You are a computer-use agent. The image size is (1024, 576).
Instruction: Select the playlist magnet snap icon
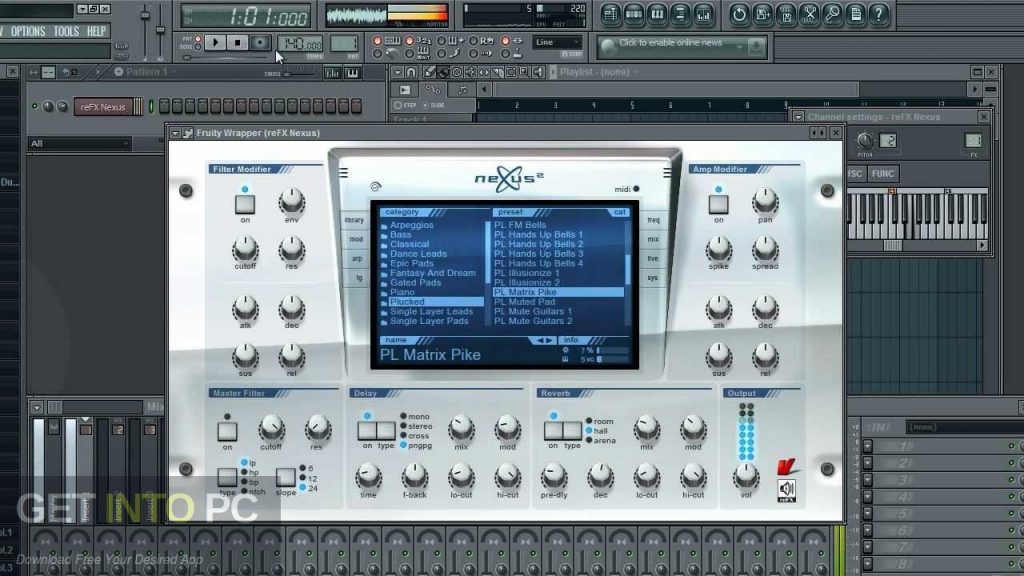[411, 72]
